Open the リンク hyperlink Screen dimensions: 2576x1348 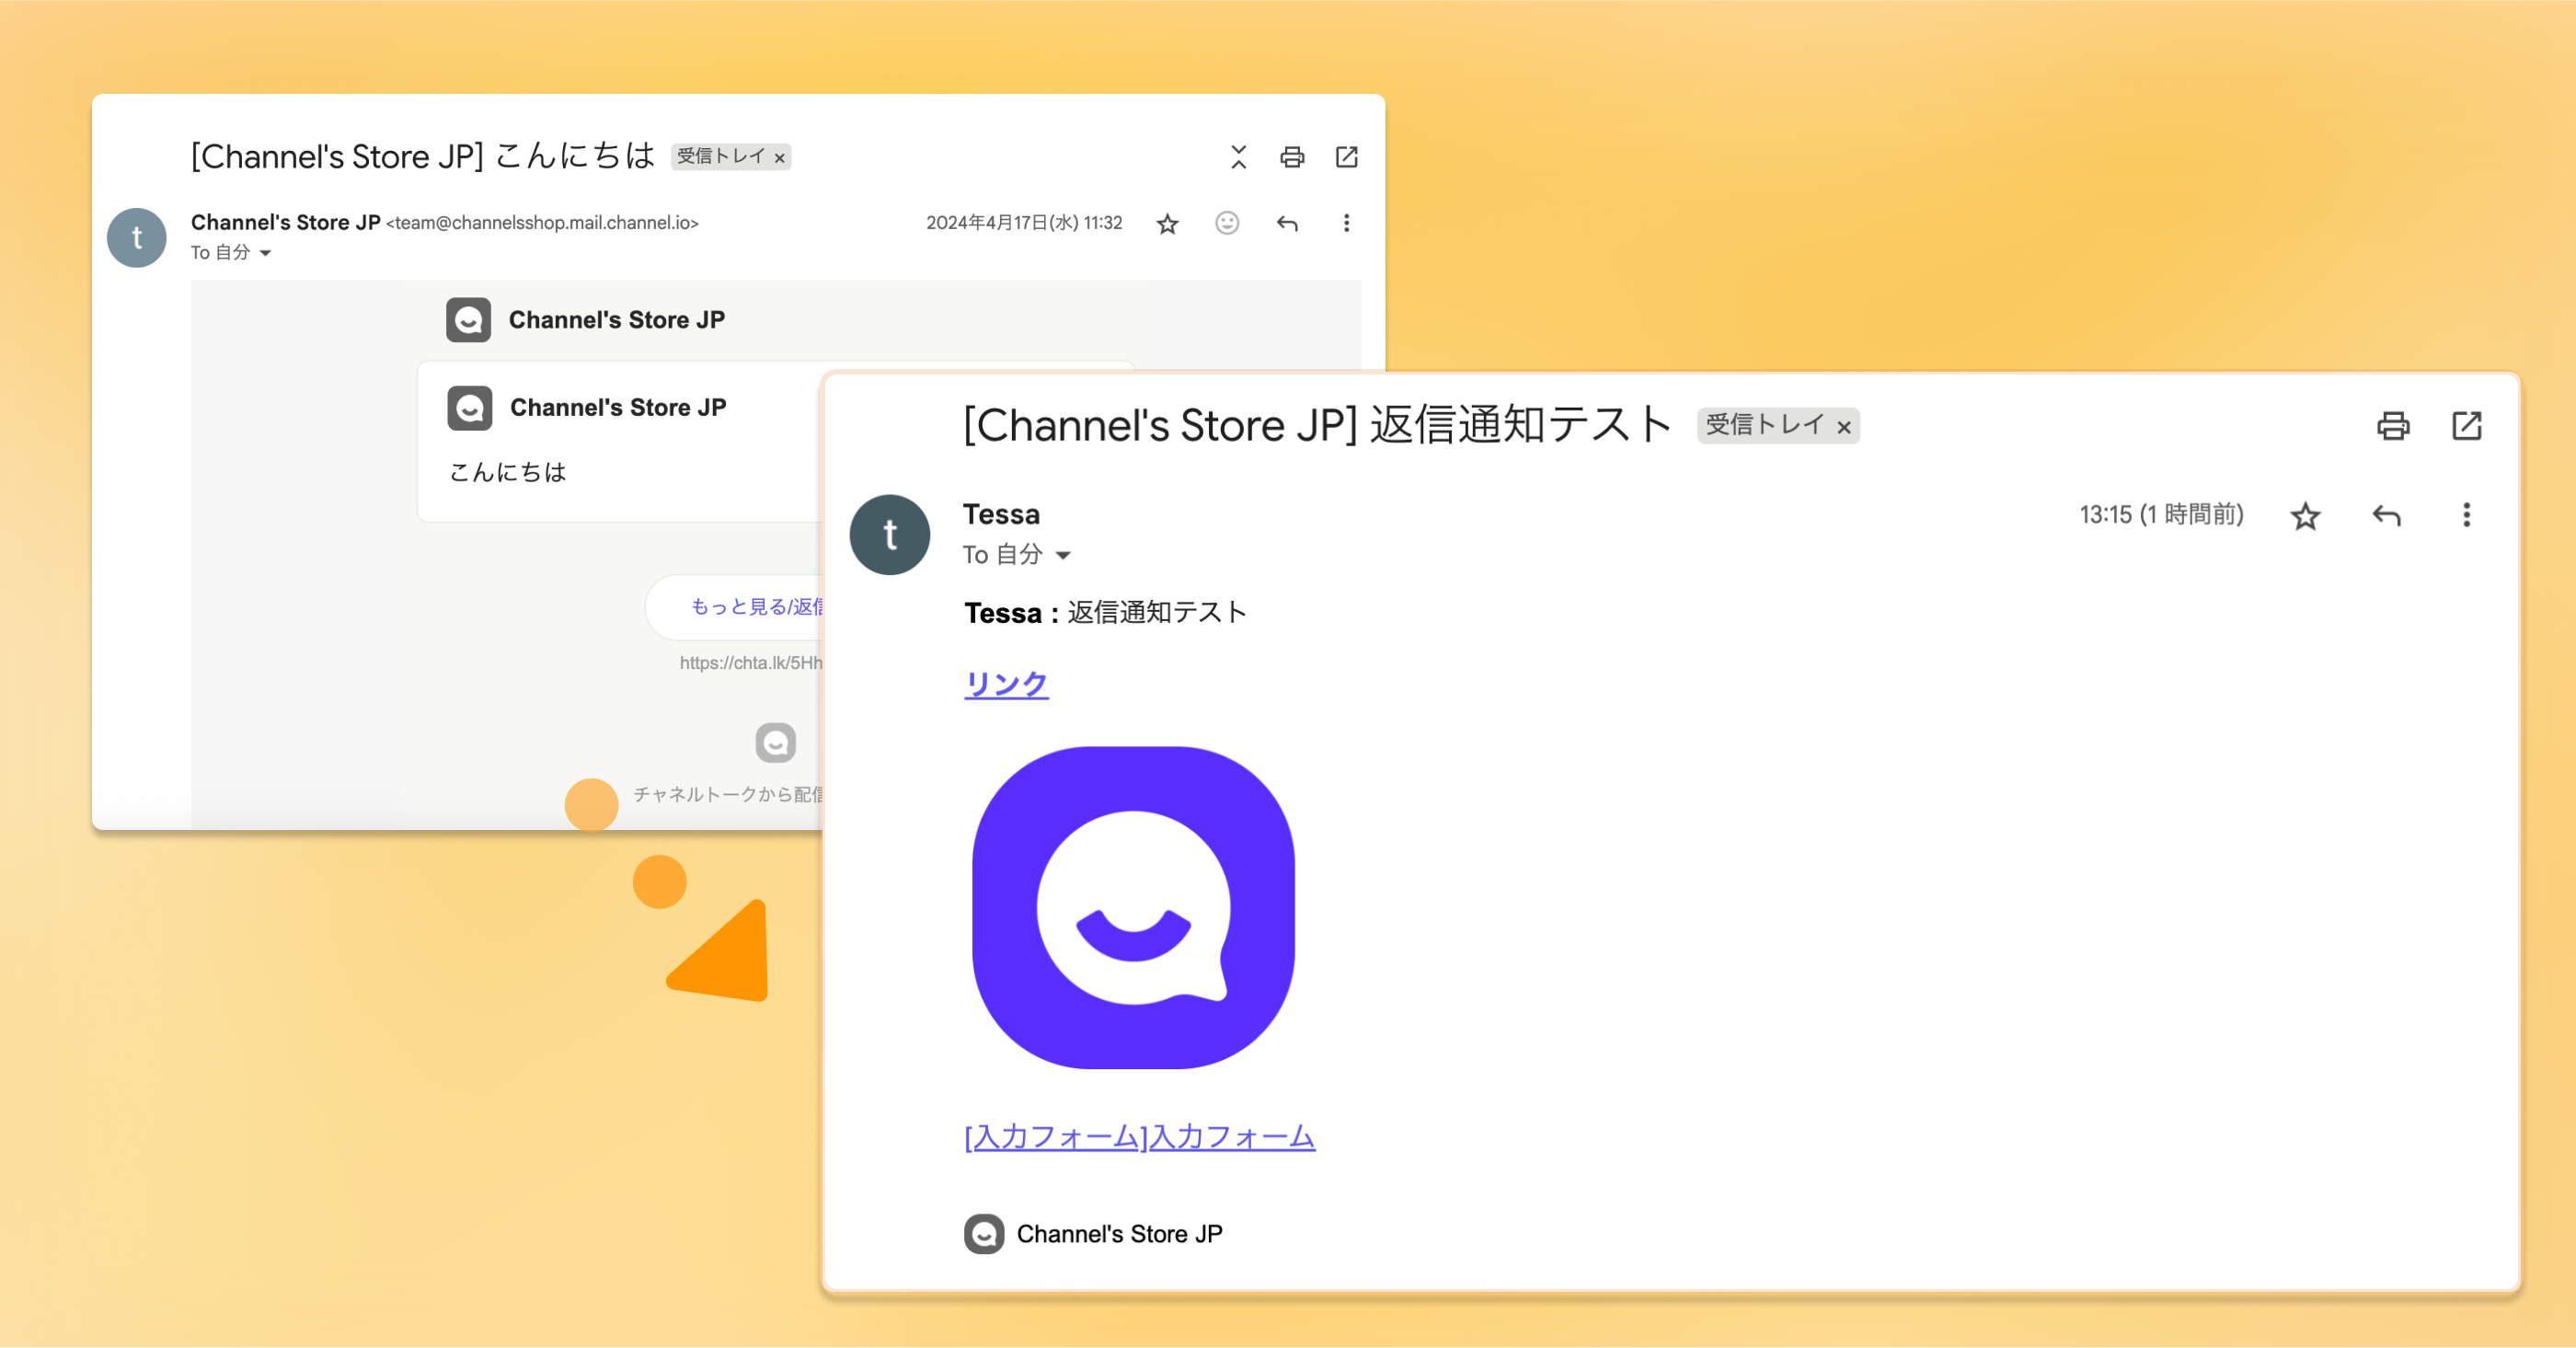(x=1006, y=684)
